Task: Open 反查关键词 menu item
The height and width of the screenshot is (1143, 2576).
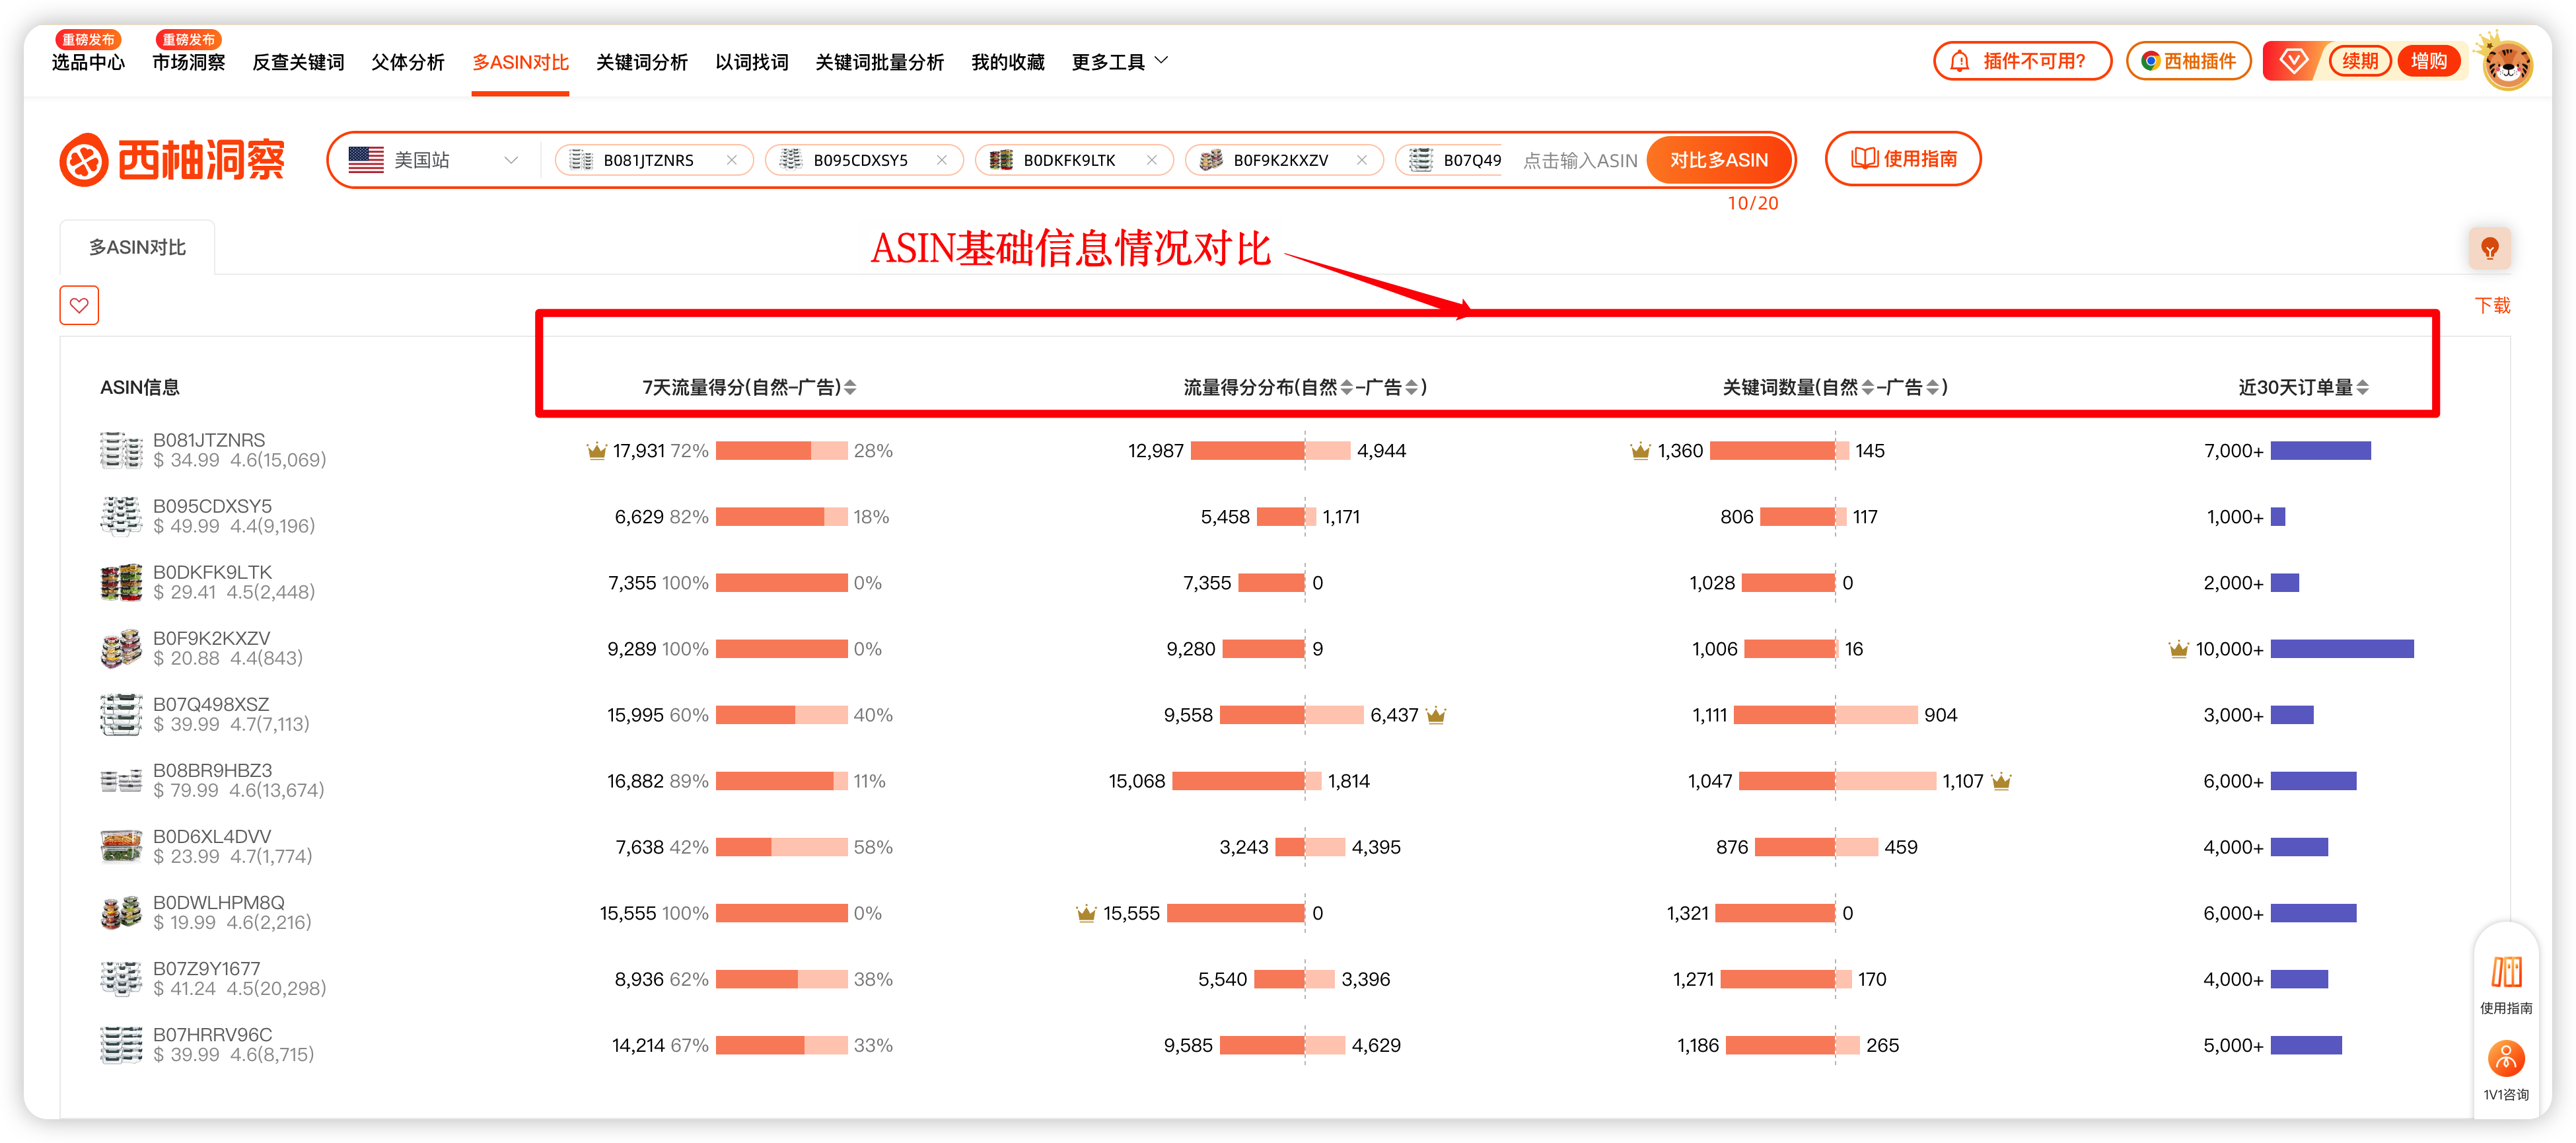Action: tap(298, 62)
